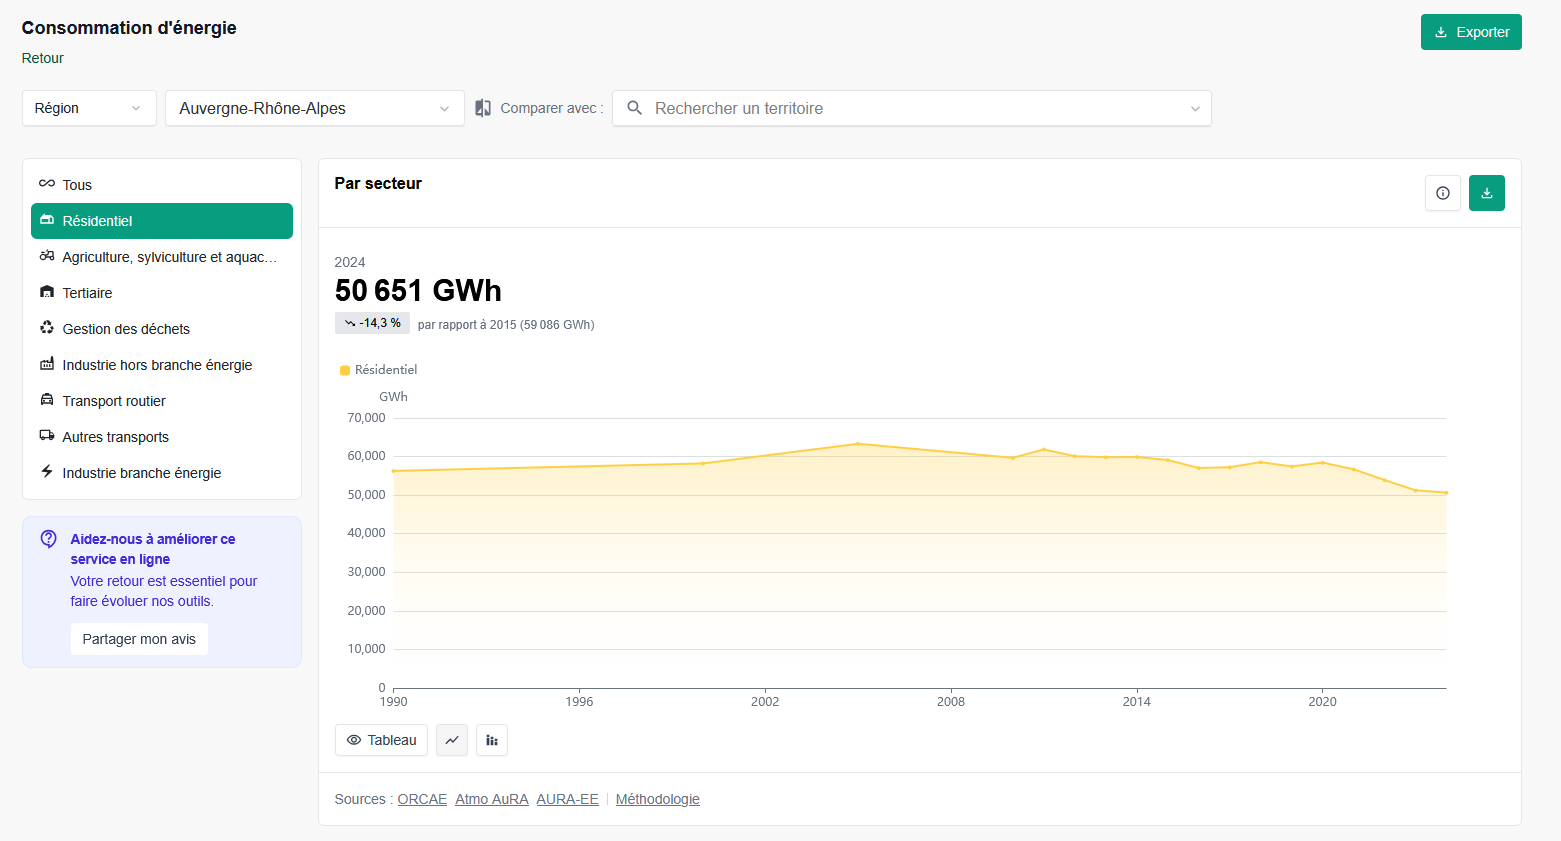Click the 2024 data point on chart

tap(1446, 493)
